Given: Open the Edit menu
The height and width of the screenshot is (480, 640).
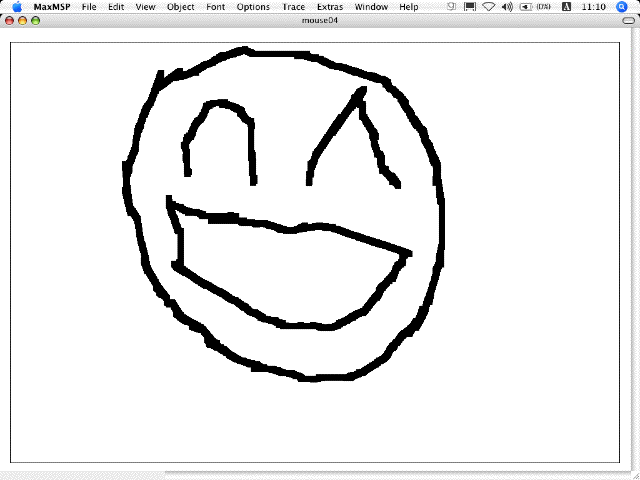Looking at the screenshot, I should [116, 7].
